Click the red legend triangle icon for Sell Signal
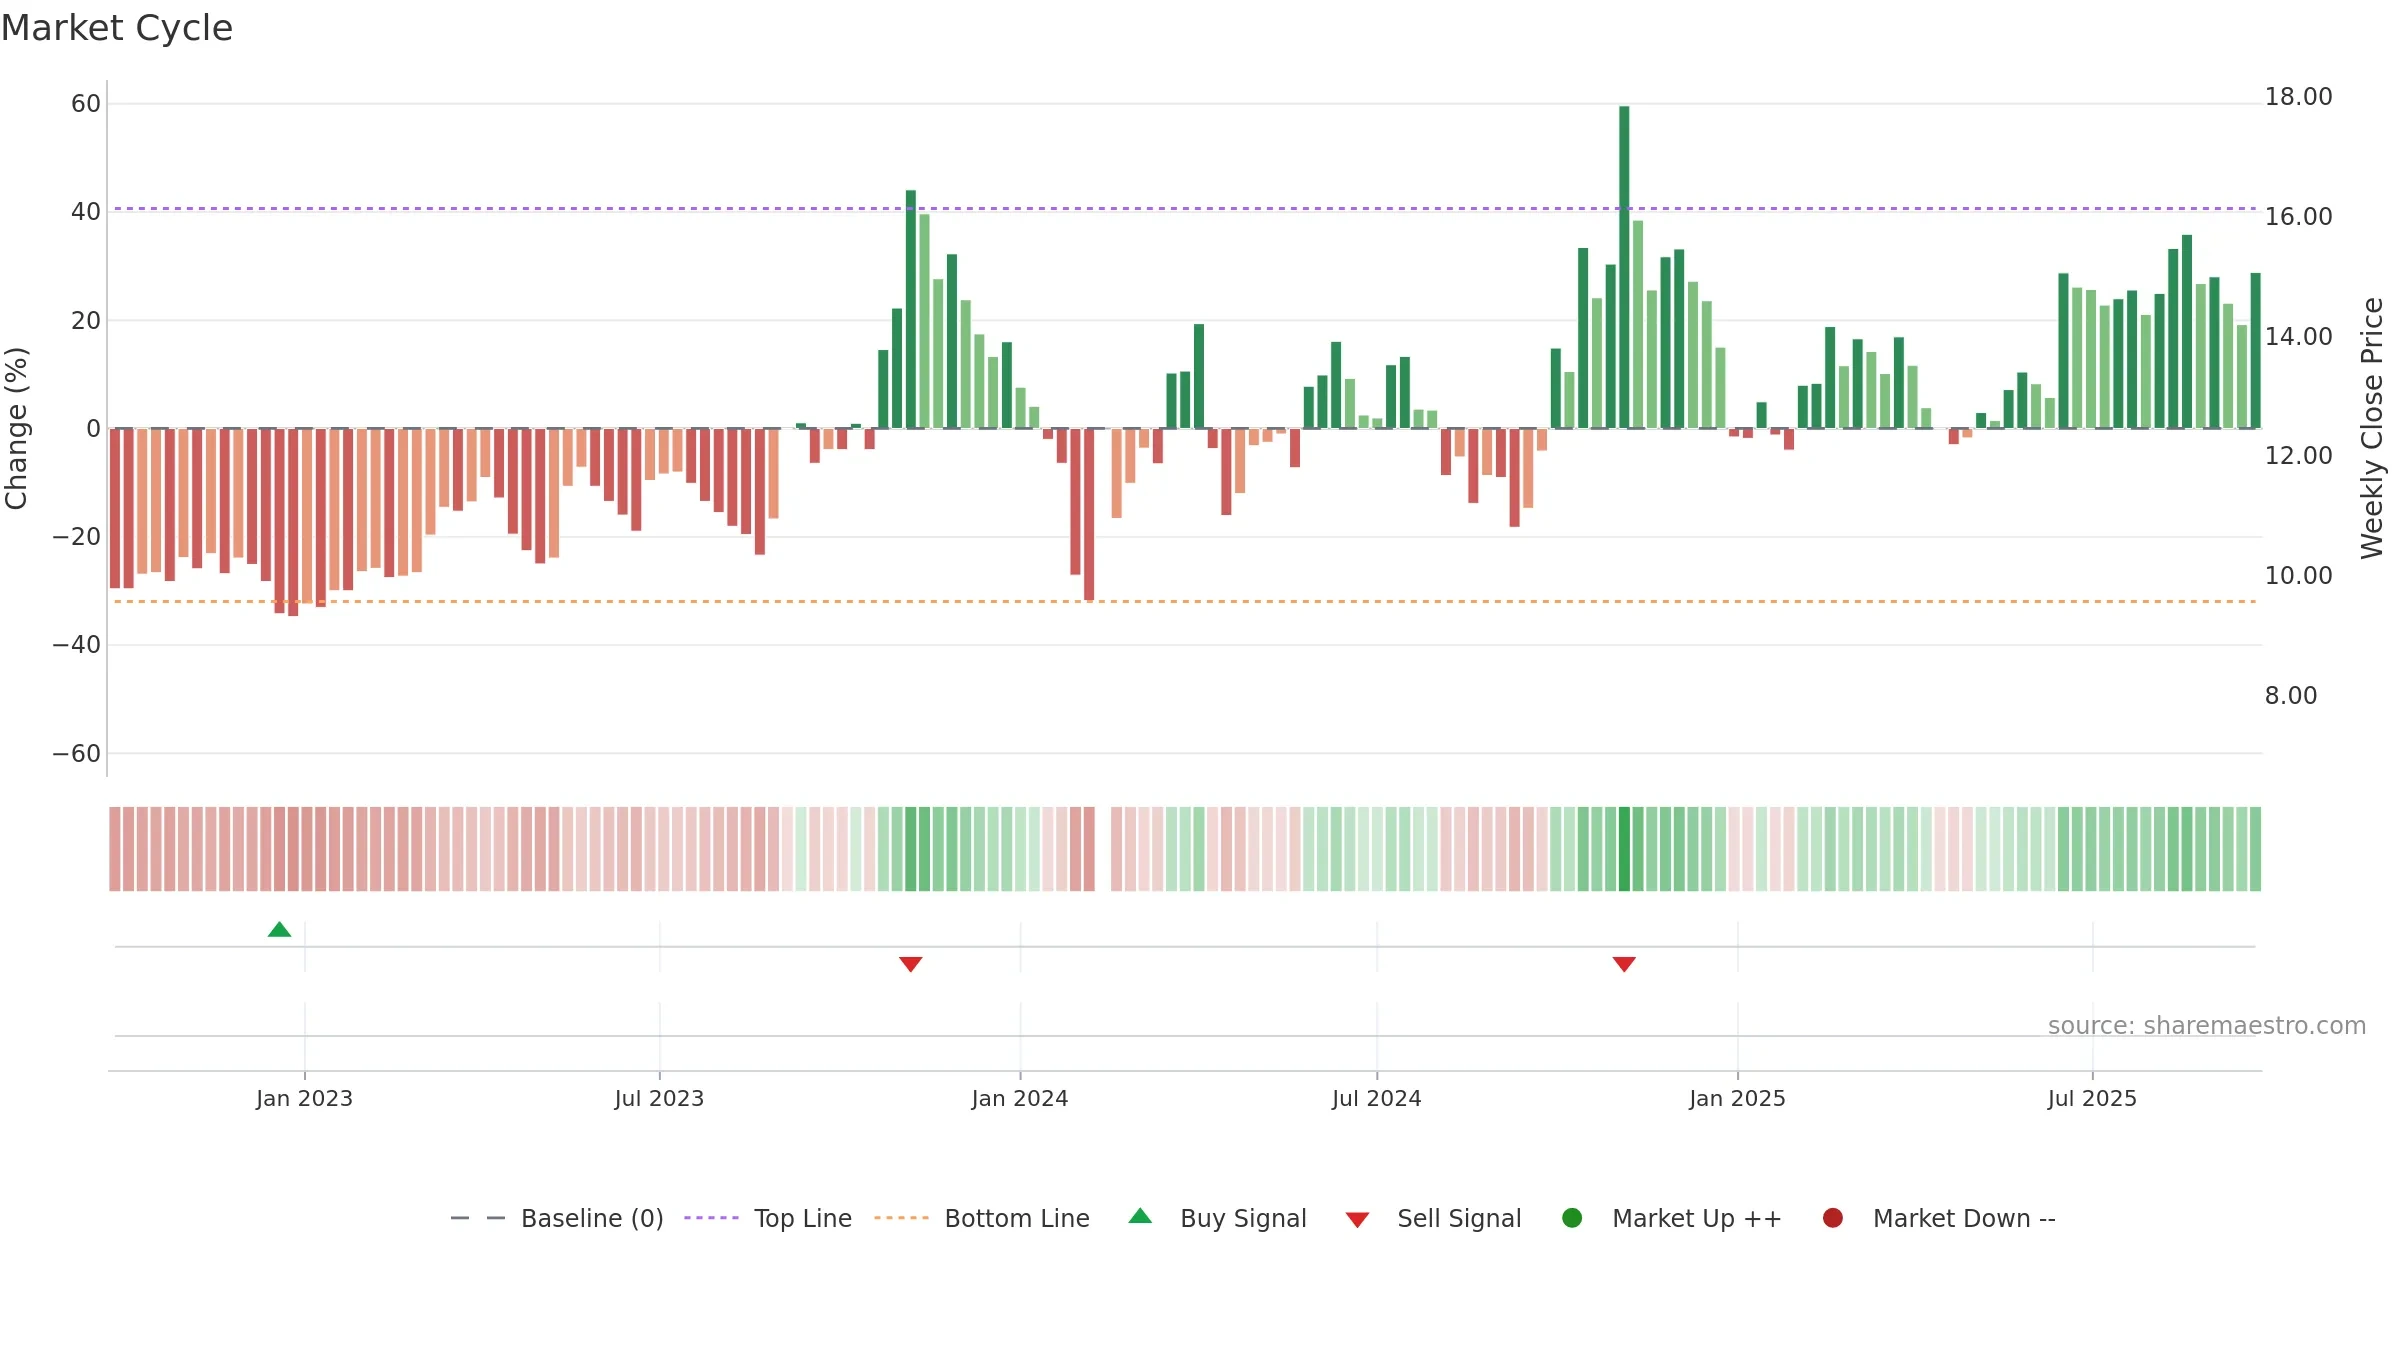2400x1350 pixels. 1357,1220
